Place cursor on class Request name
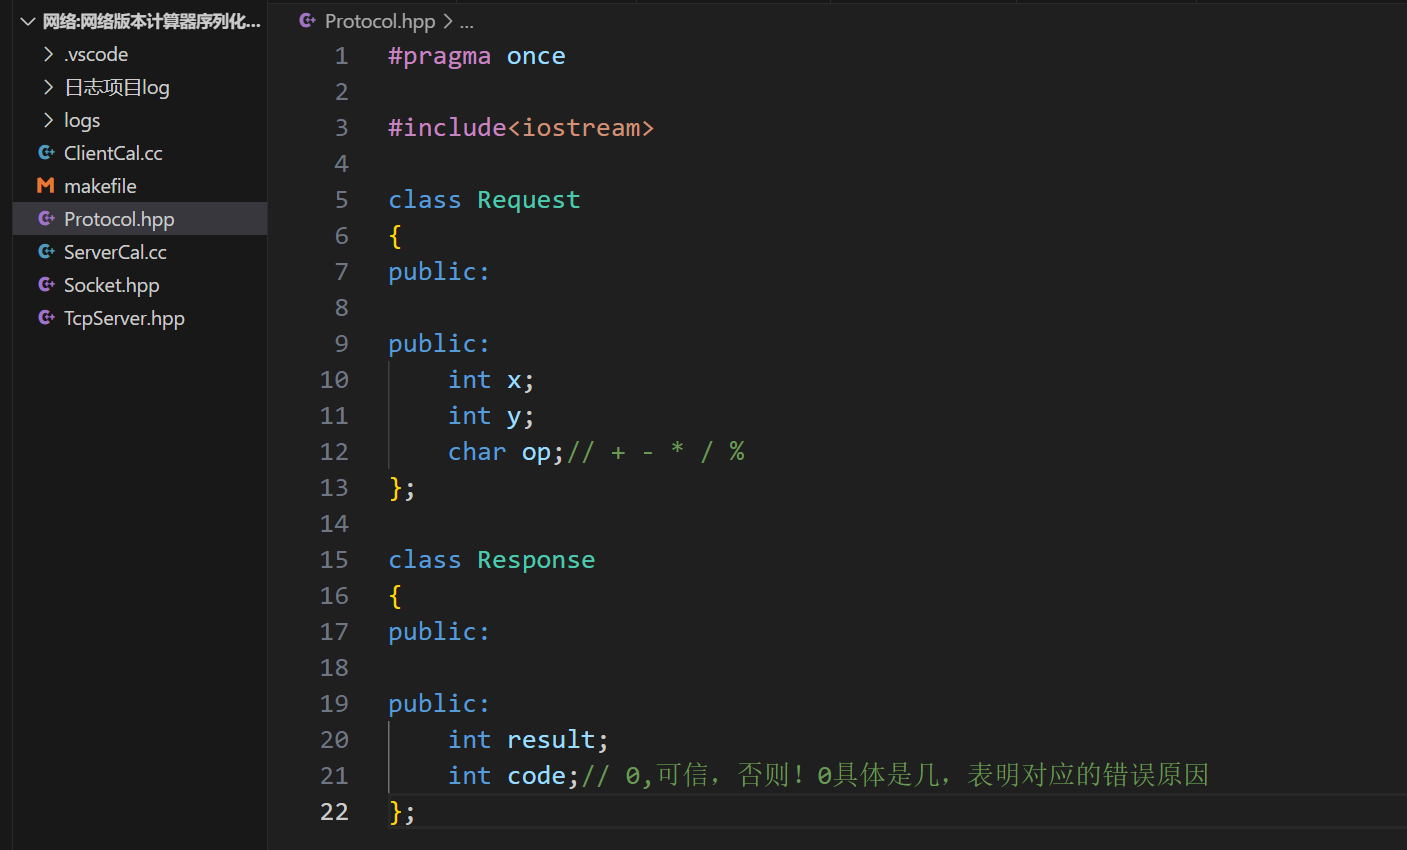This screenshot has width=1407, height=850. click(528, 200)
